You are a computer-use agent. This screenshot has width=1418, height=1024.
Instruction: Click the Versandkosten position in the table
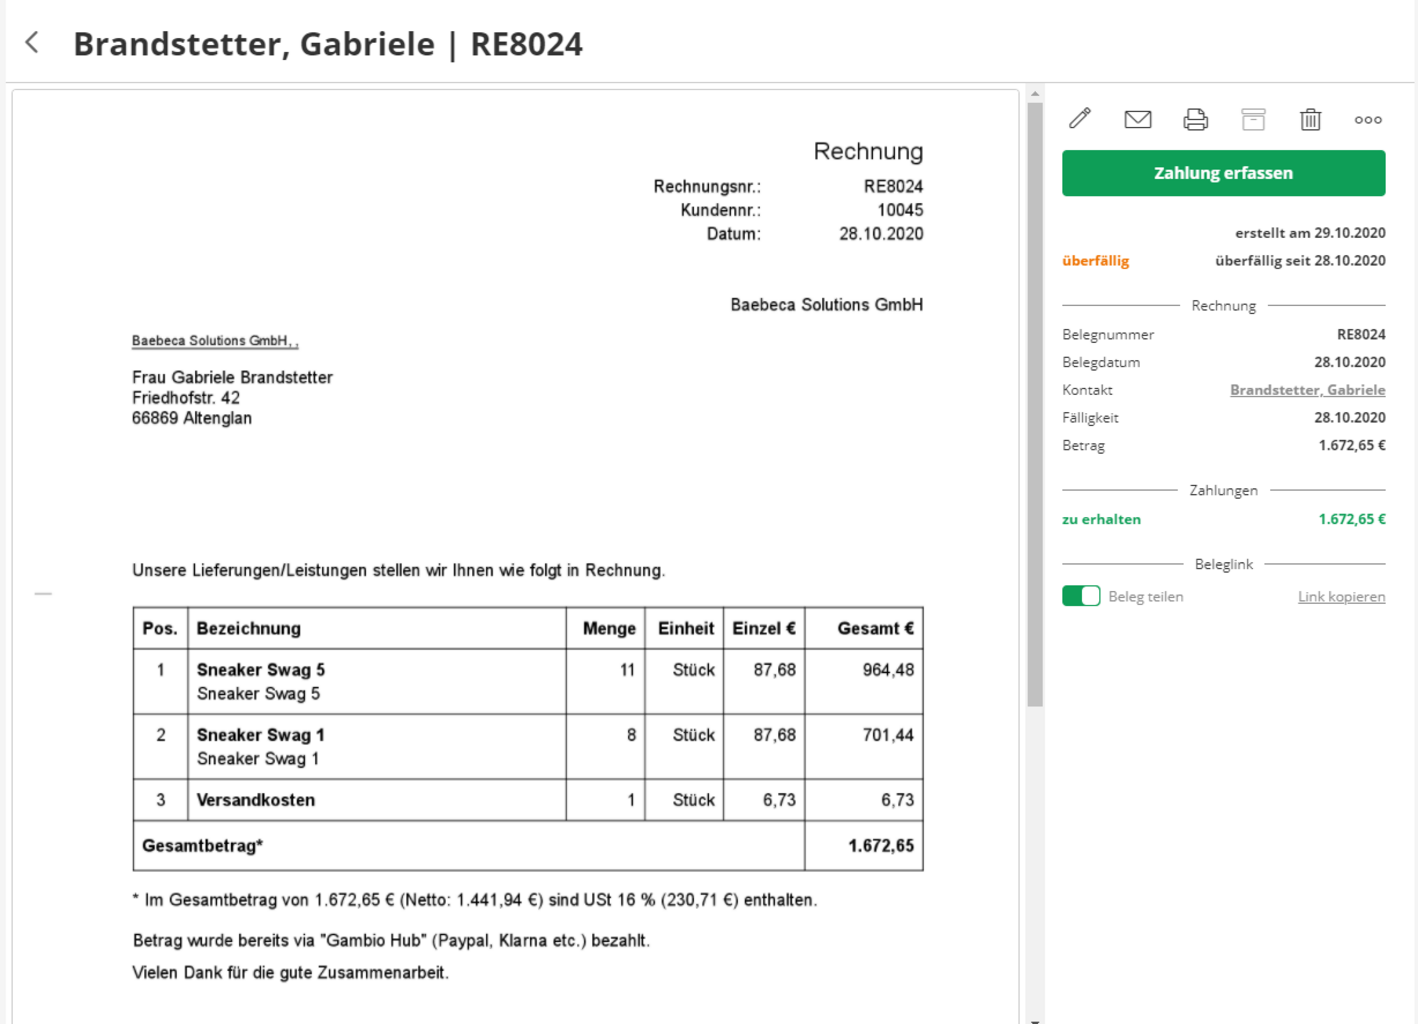(x=256, y=800)
